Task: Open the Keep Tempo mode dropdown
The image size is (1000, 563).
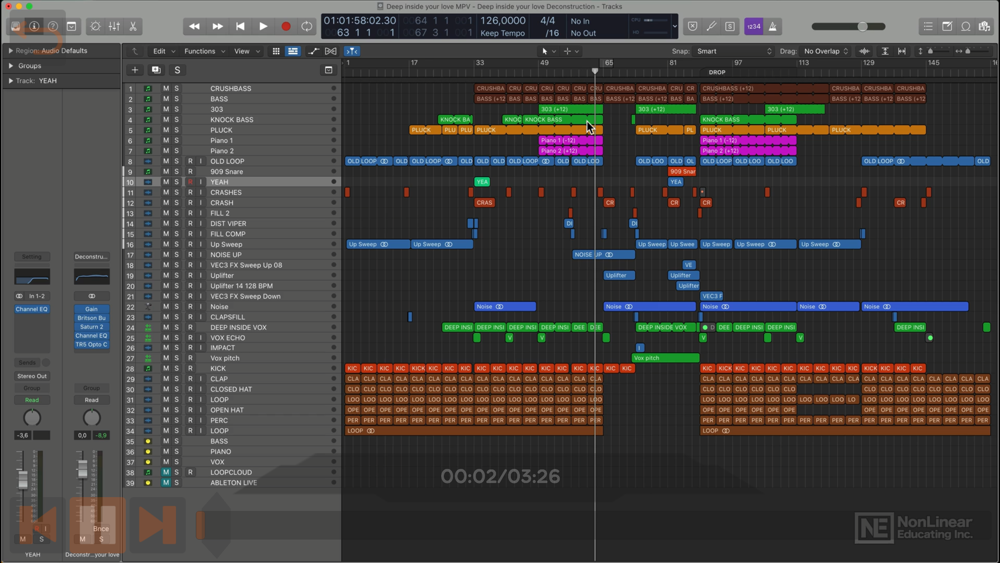Action: [x=503, y=33]
